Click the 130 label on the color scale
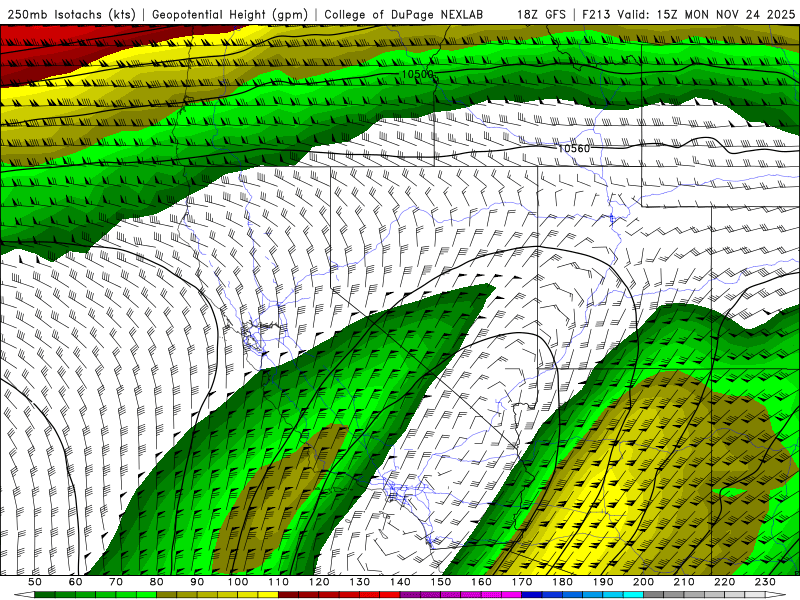The width and height of the screenshot is (800, 600). 360,582
